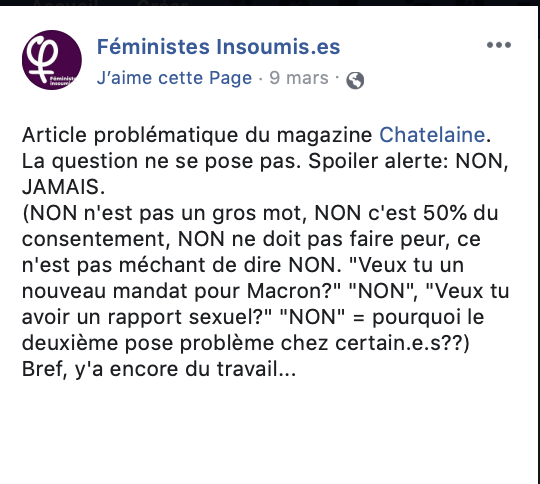The height and width of the screenshot is (484, 540).
Task: Click the Accueil item in dark top bar
Action: pos(65,3)
